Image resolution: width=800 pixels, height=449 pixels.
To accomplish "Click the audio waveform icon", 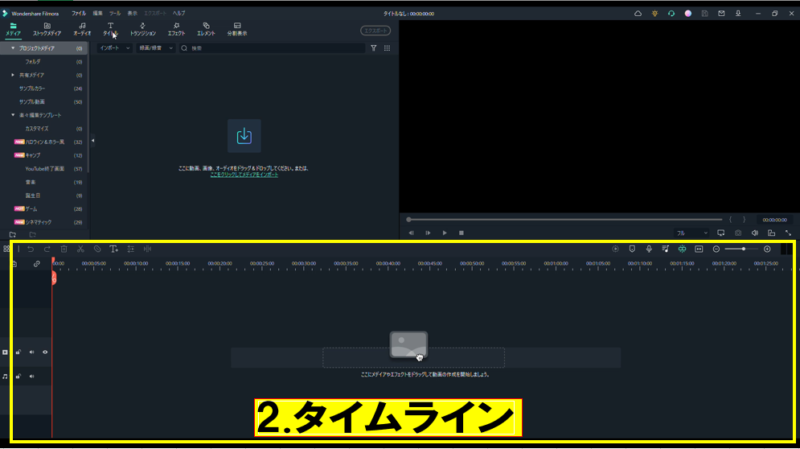I will pos(147,249).
